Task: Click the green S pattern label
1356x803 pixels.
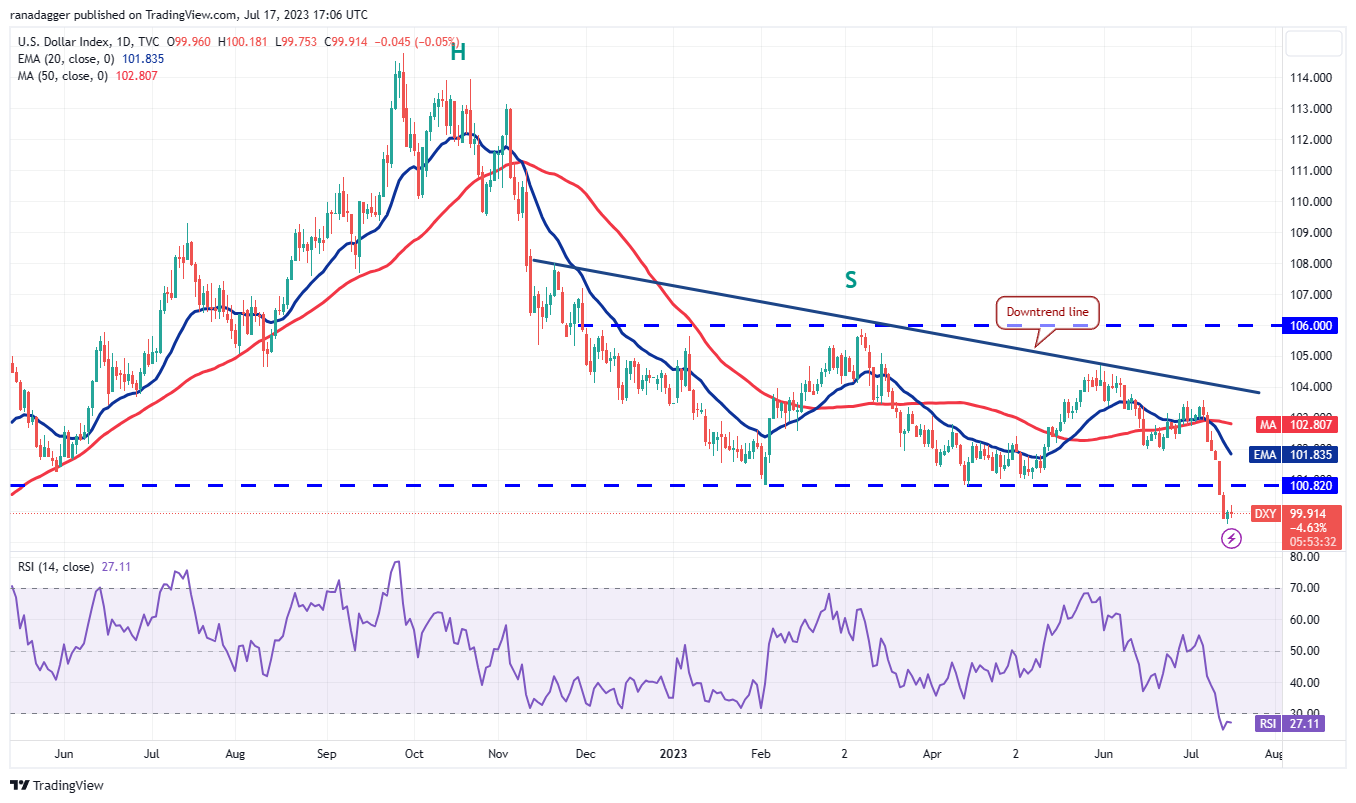Action: pyautogui.click(x=850, y=280)
